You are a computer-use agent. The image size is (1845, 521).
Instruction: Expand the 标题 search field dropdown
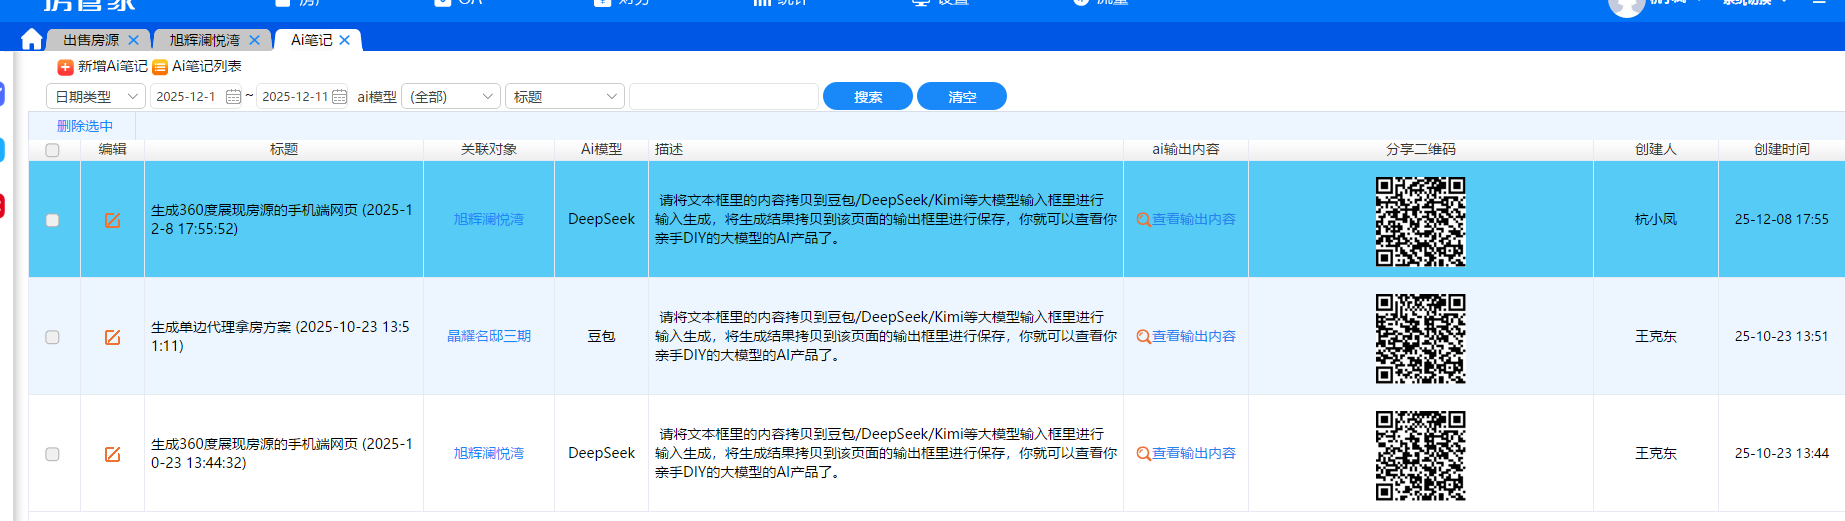point(565,97)
